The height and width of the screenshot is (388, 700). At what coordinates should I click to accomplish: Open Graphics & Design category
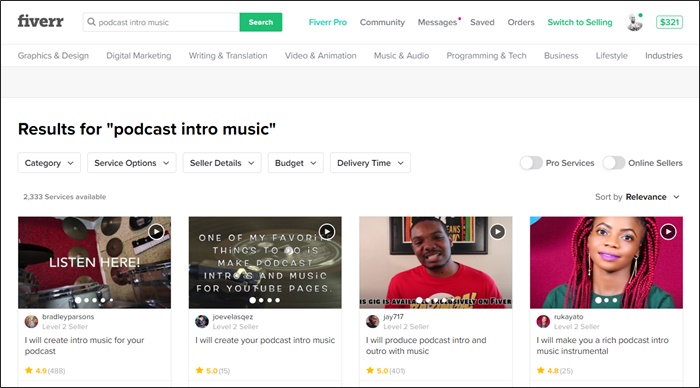(x=53, y=56)
